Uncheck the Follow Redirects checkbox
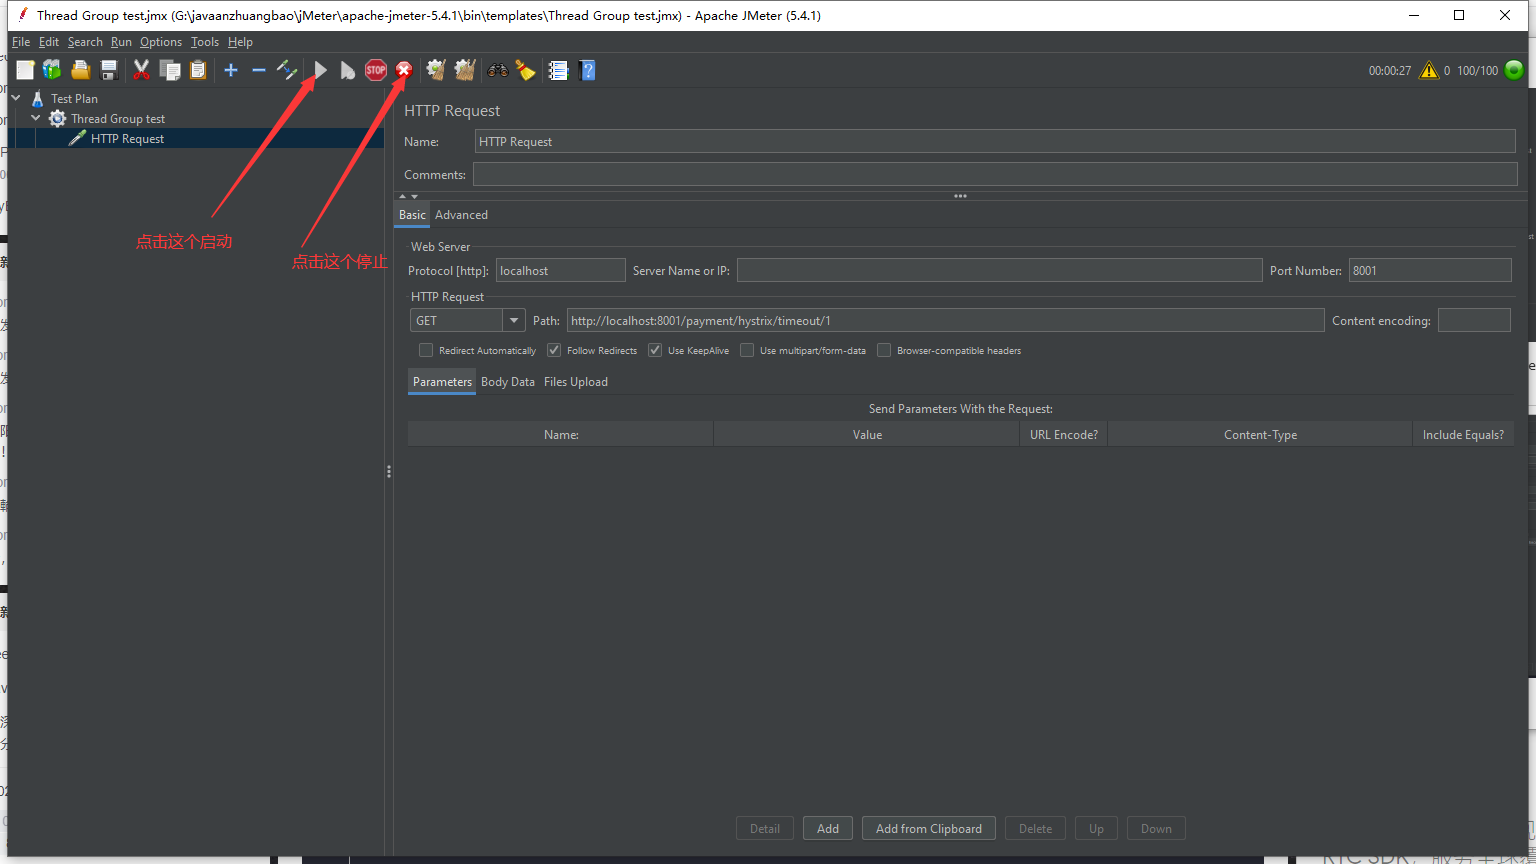This screenshot has height=864, width=1536. pos(554,350)
